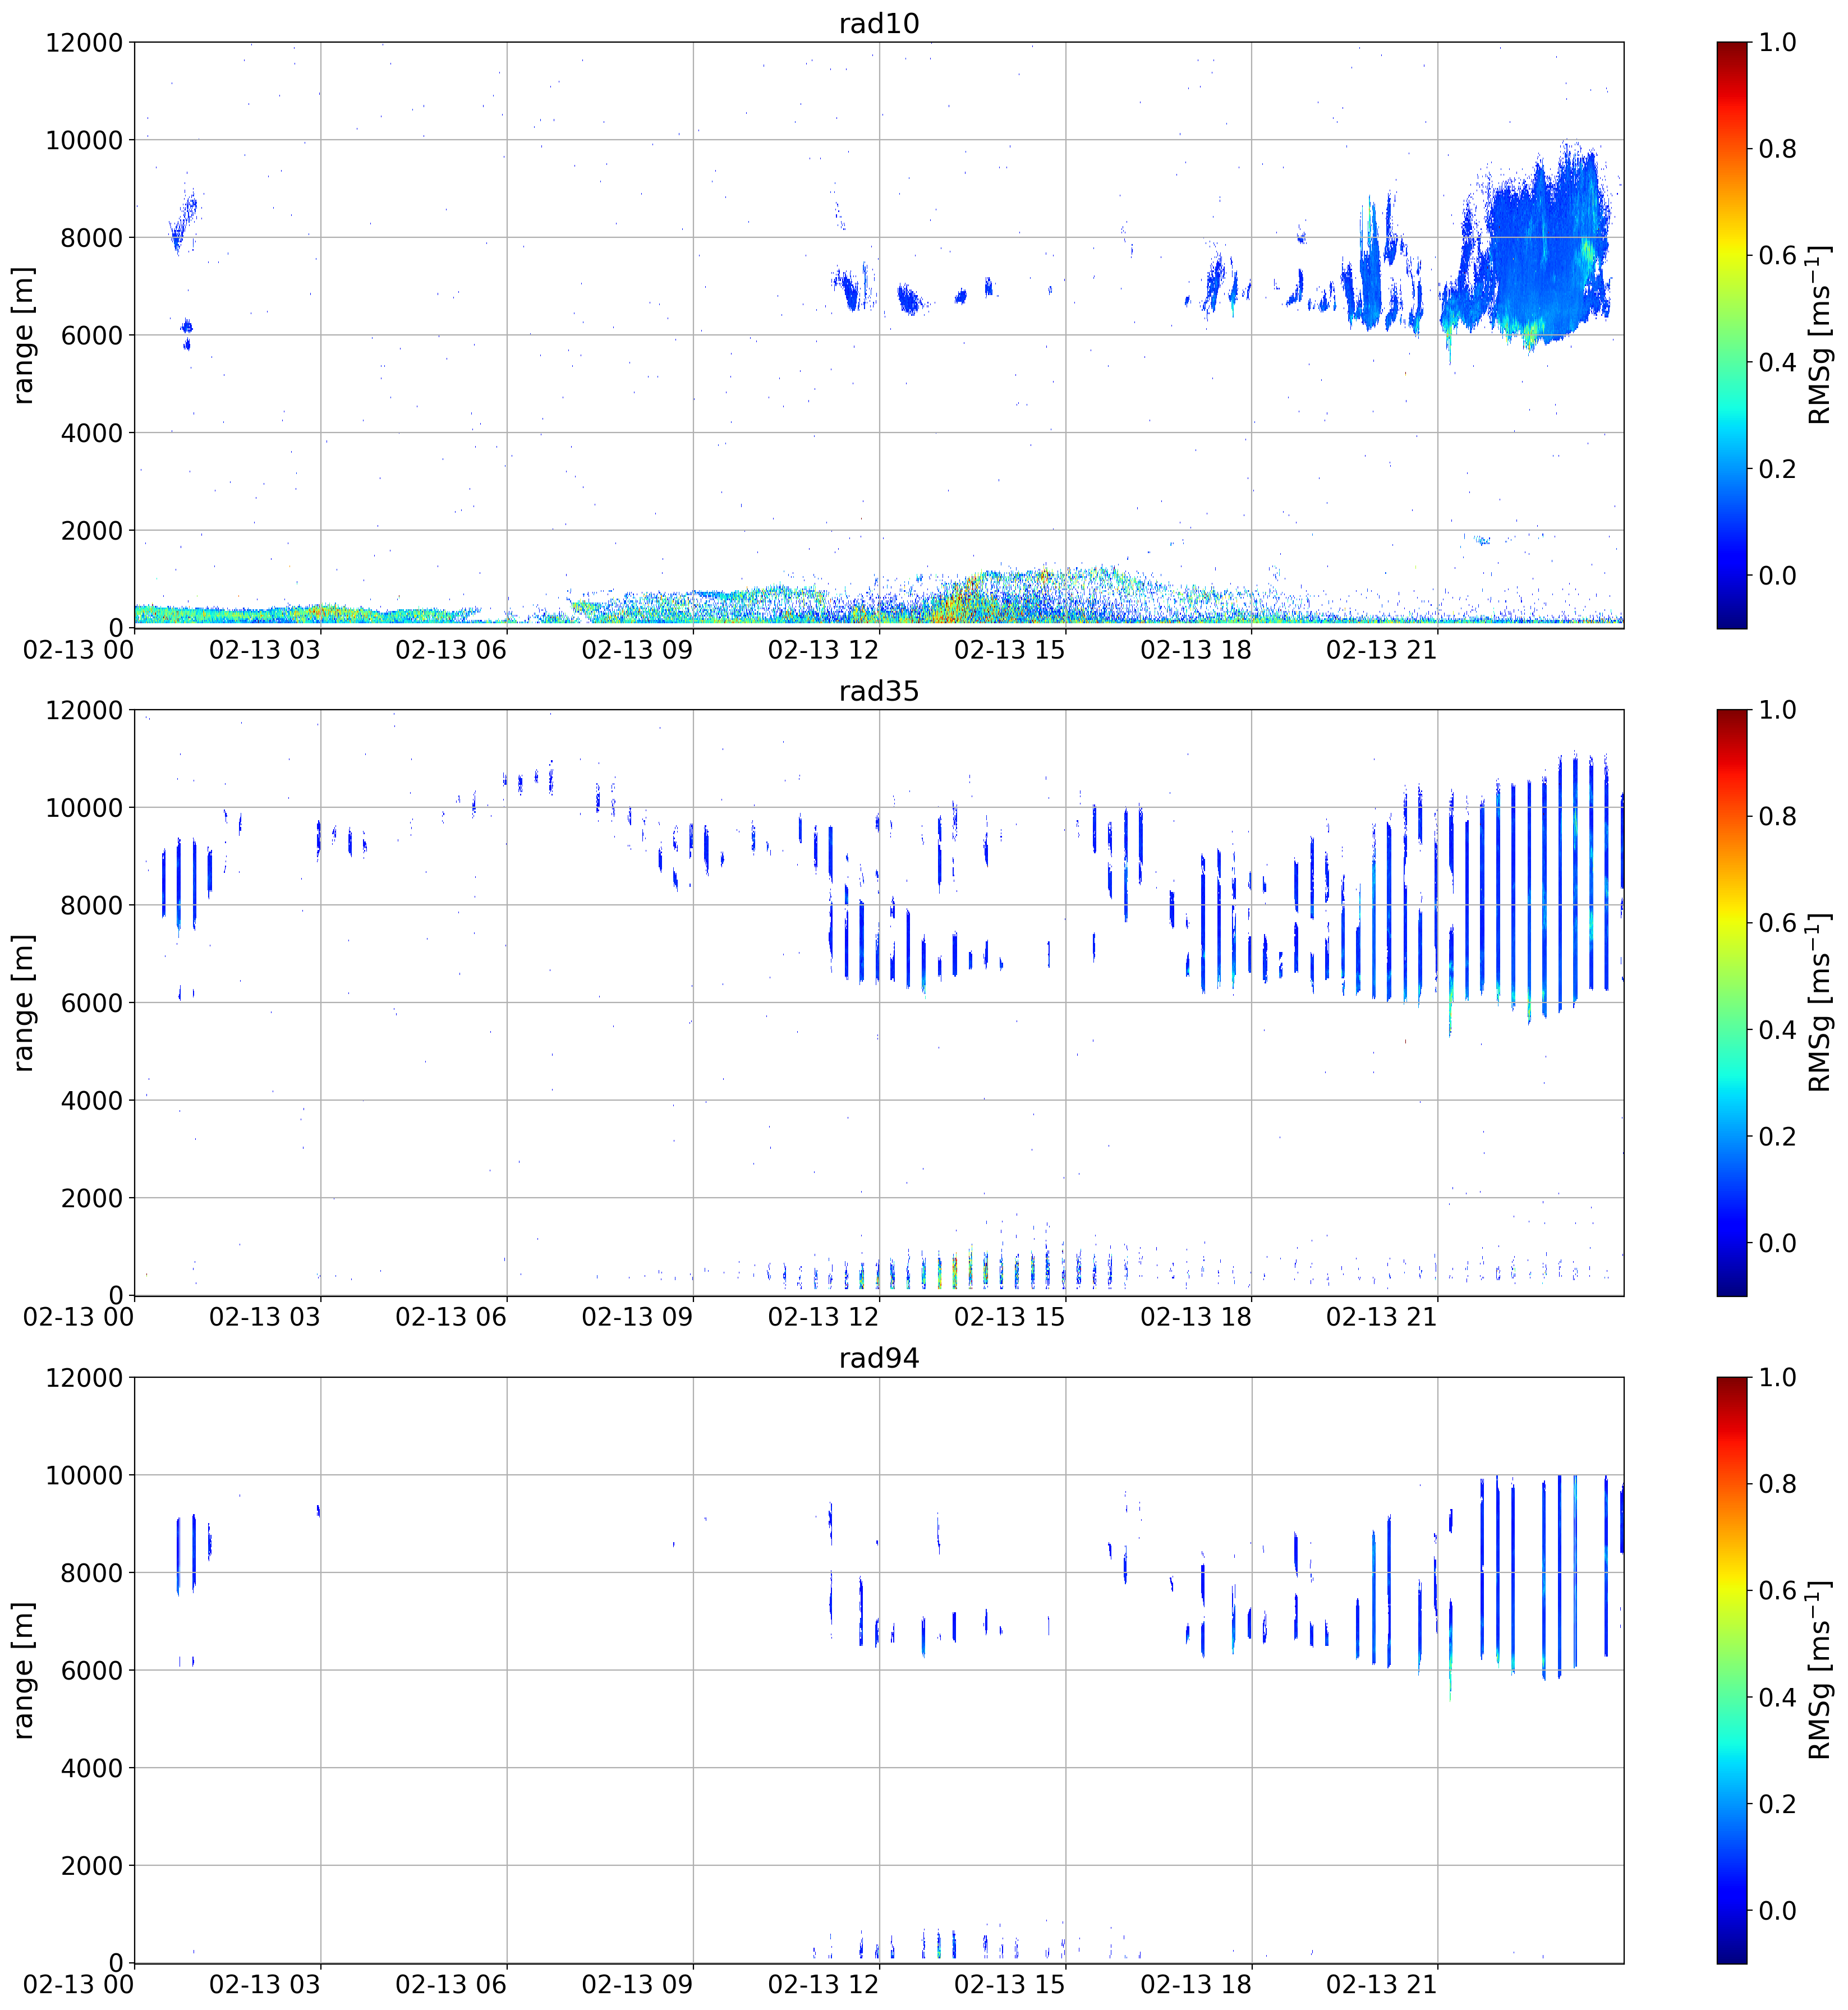This screenshot has height=2010, width=1848.
Task: Click the '02-13 00' tick under rad10
Action: click(78, 649)
